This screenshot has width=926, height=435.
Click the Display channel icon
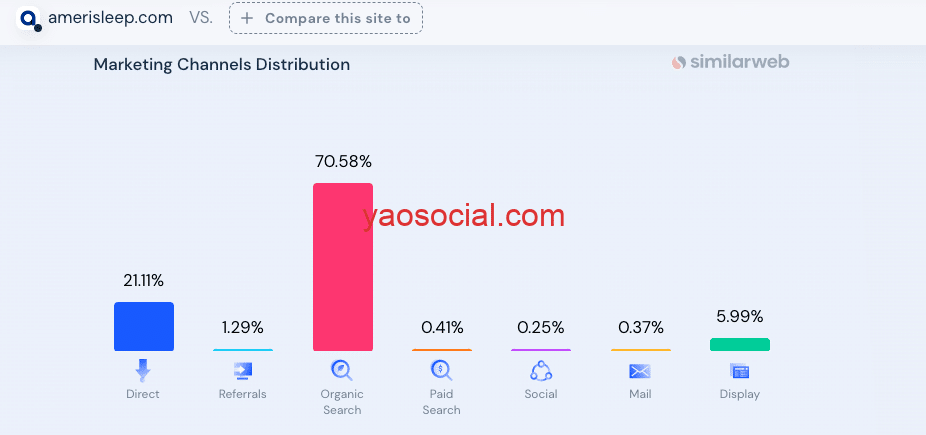click(x=740, y=371)
